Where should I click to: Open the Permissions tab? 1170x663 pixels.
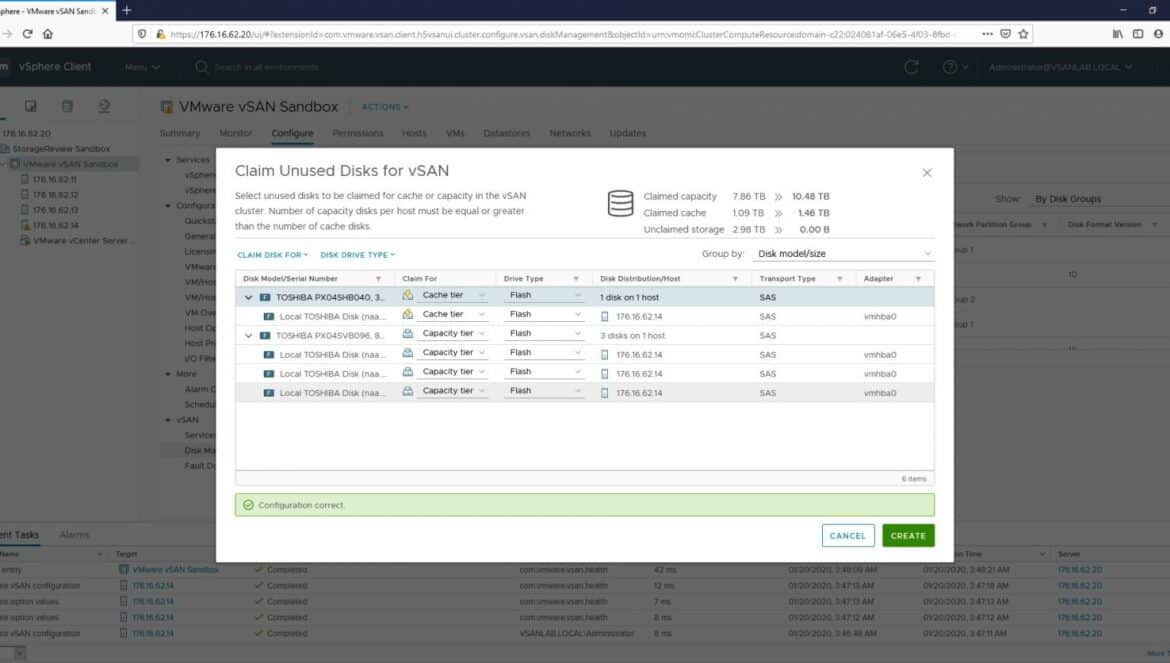point(357,133)
